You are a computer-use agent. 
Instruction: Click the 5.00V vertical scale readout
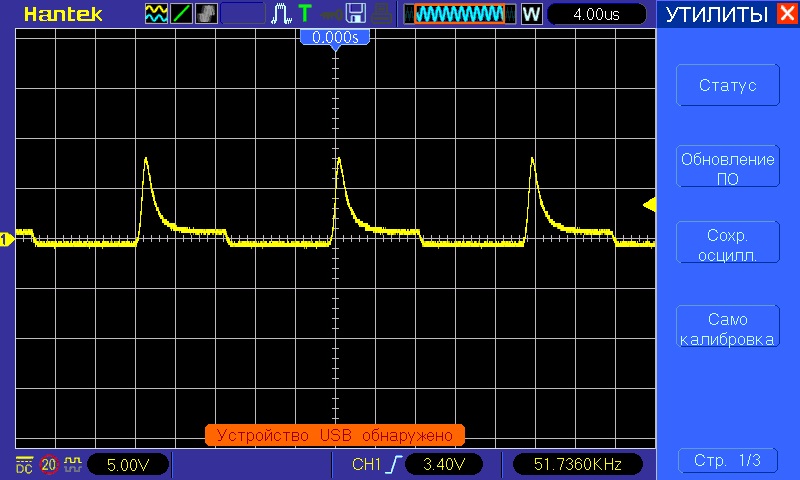click(x=127, y=464)
